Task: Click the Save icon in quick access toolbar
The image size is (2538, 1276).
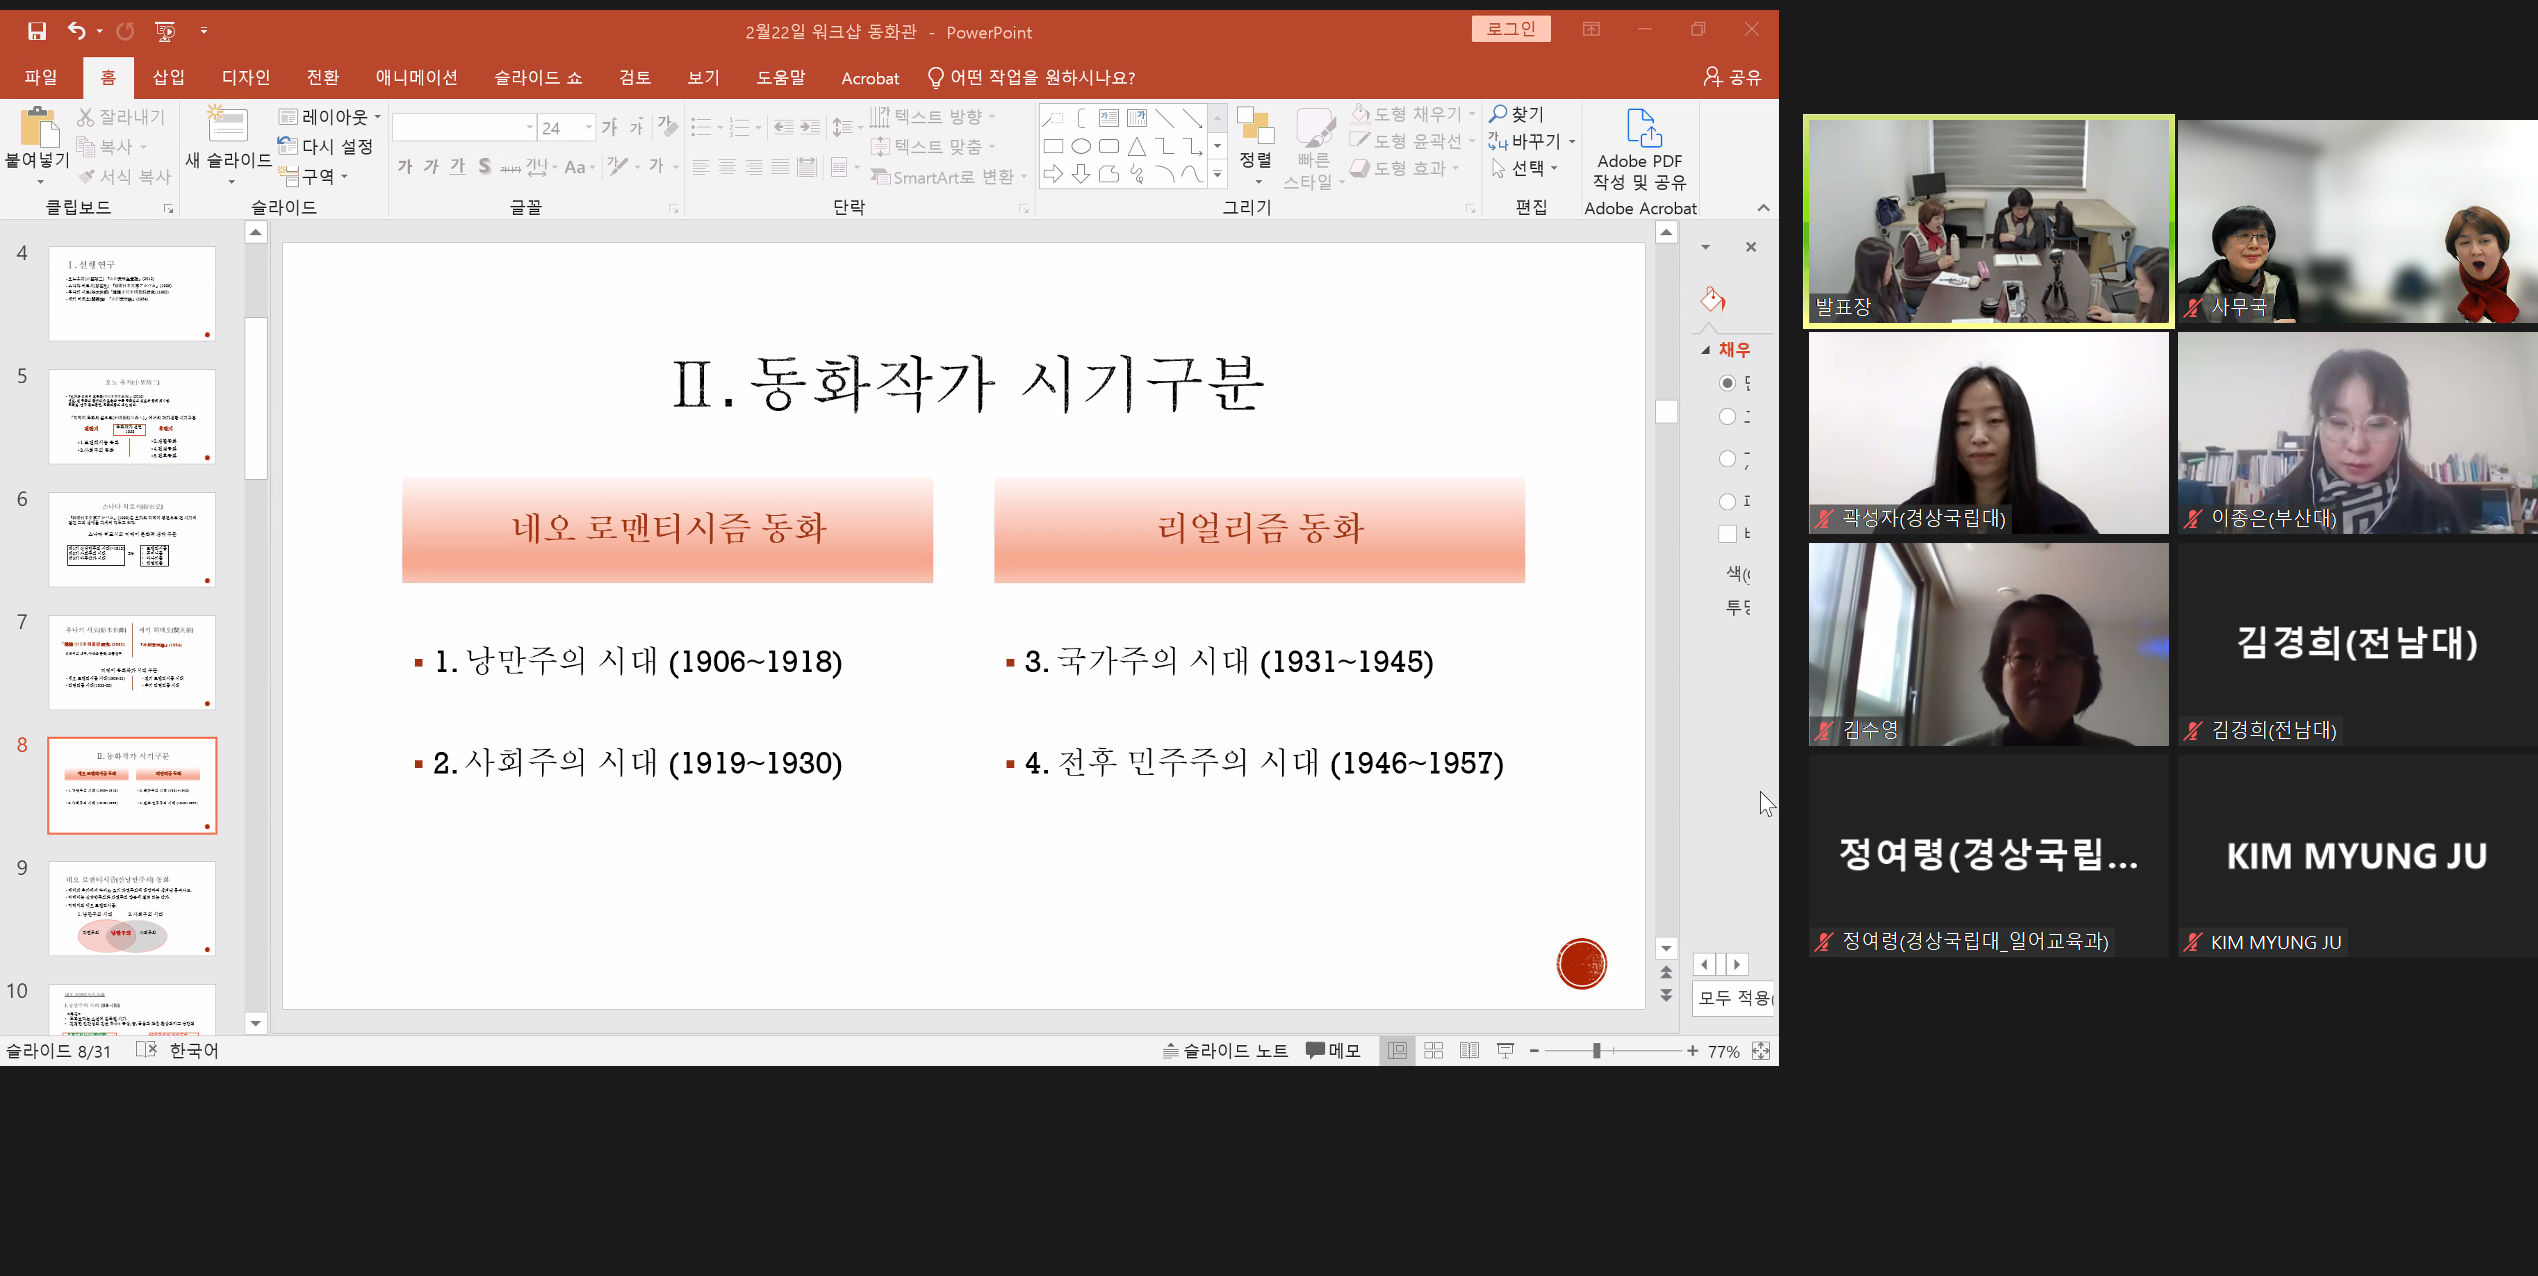Action: [37, 31]
